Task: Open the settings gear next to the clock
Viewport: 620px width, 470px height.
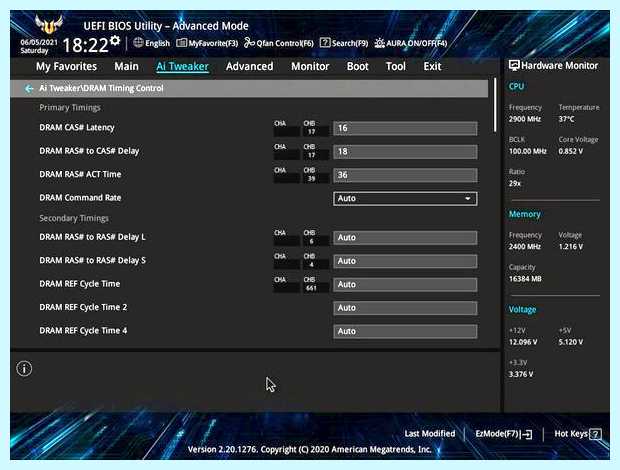Action: point(115,40)
